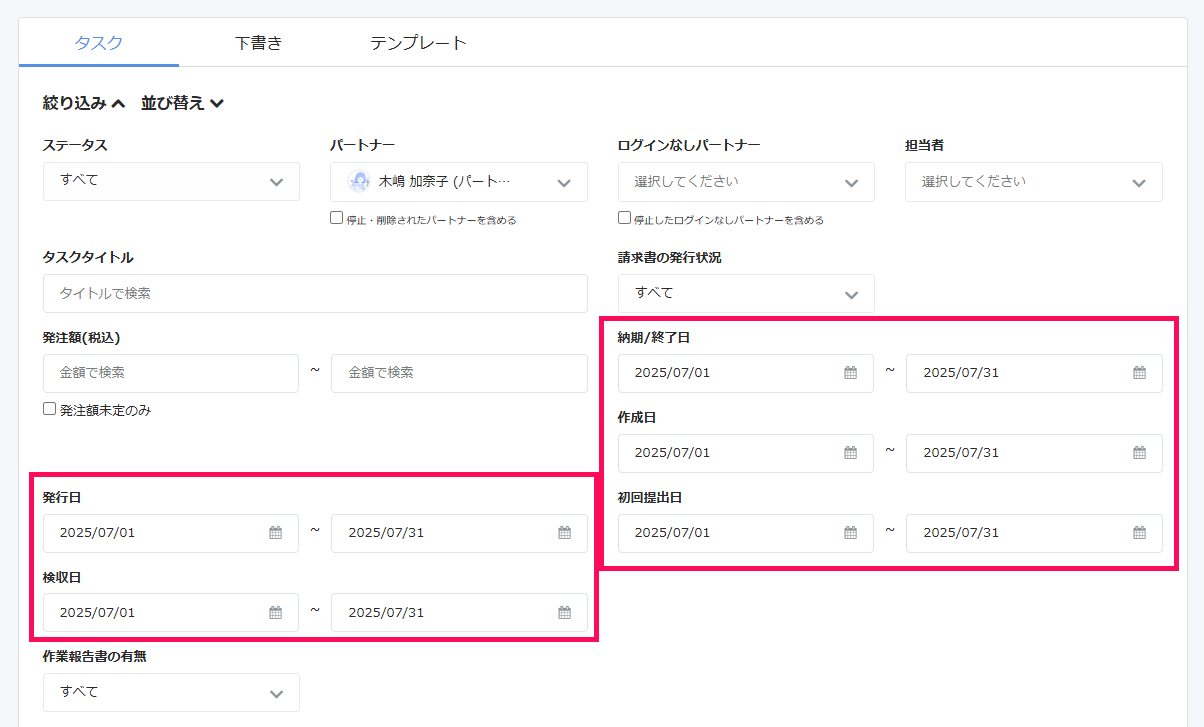
Task: Open calendar for 検収日 end date
Action: 564,613
